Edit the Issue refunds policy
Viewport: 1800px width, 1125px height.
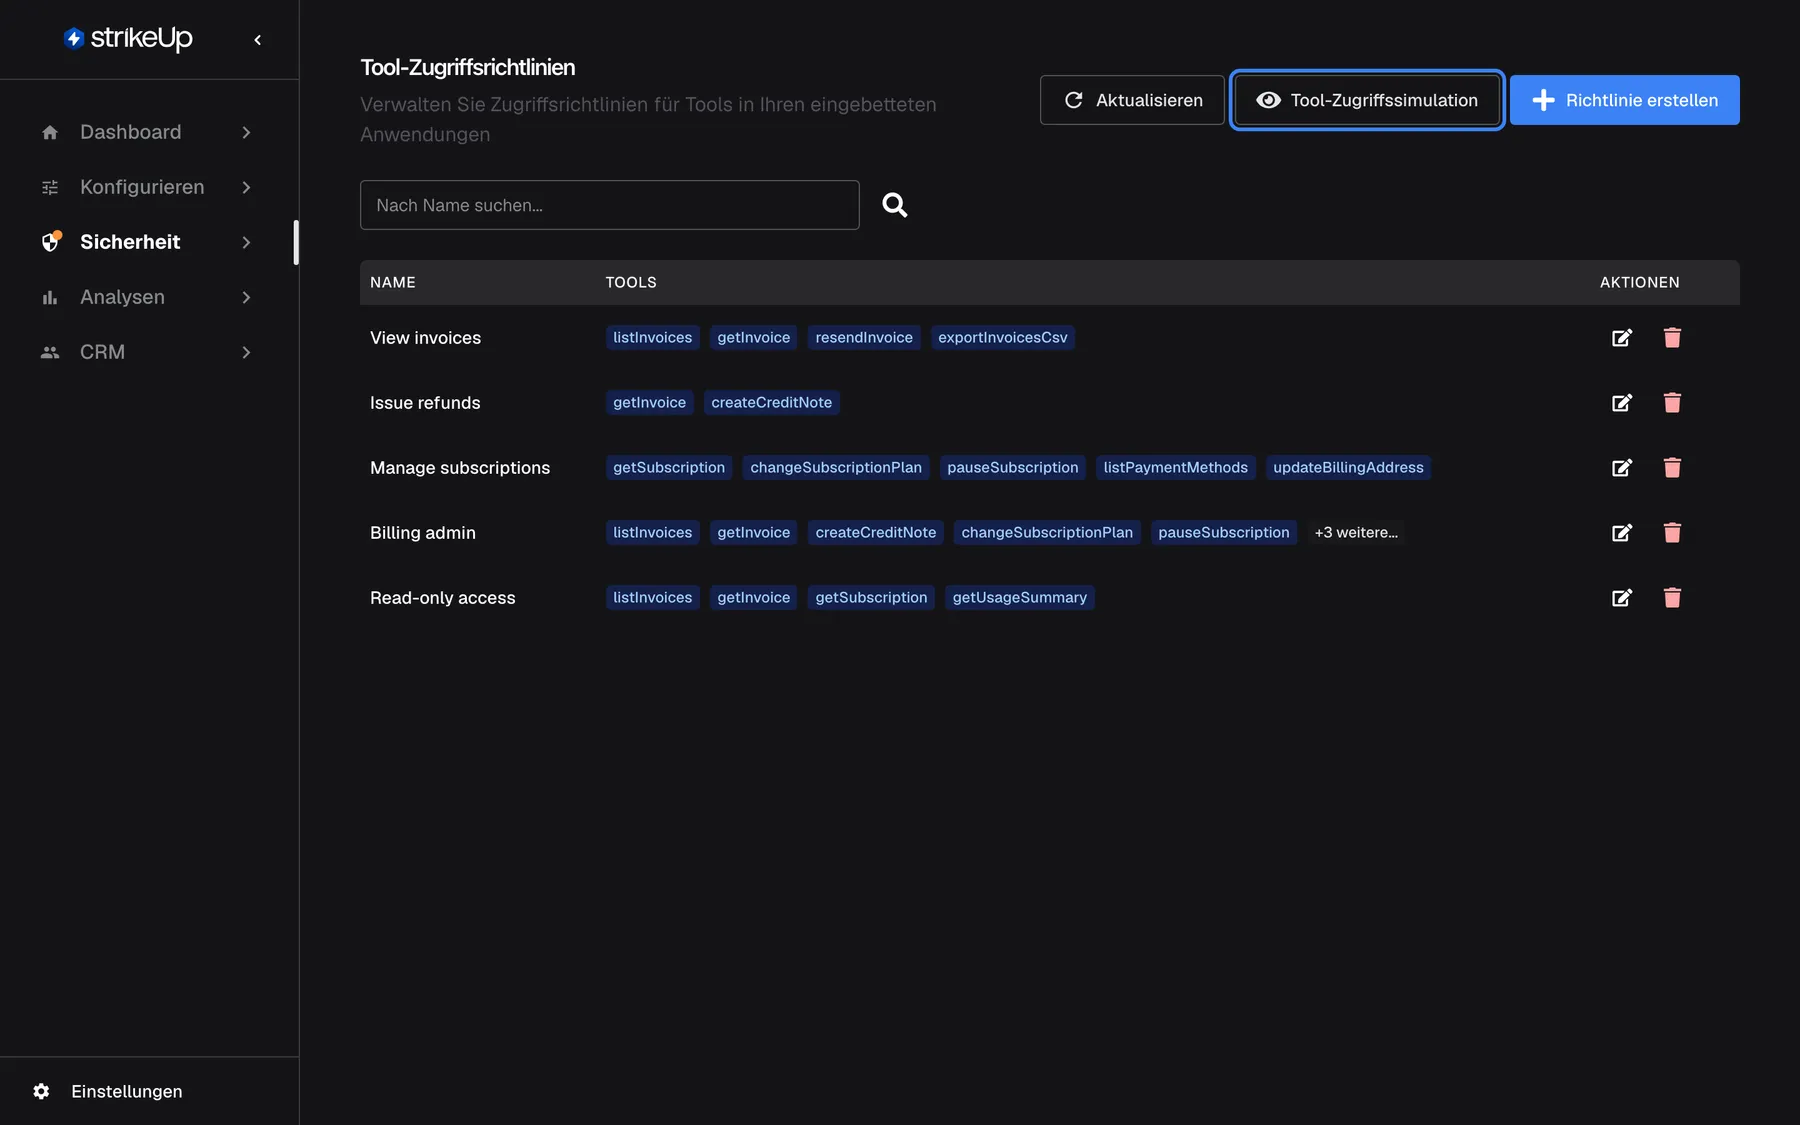pos(1622,403)
